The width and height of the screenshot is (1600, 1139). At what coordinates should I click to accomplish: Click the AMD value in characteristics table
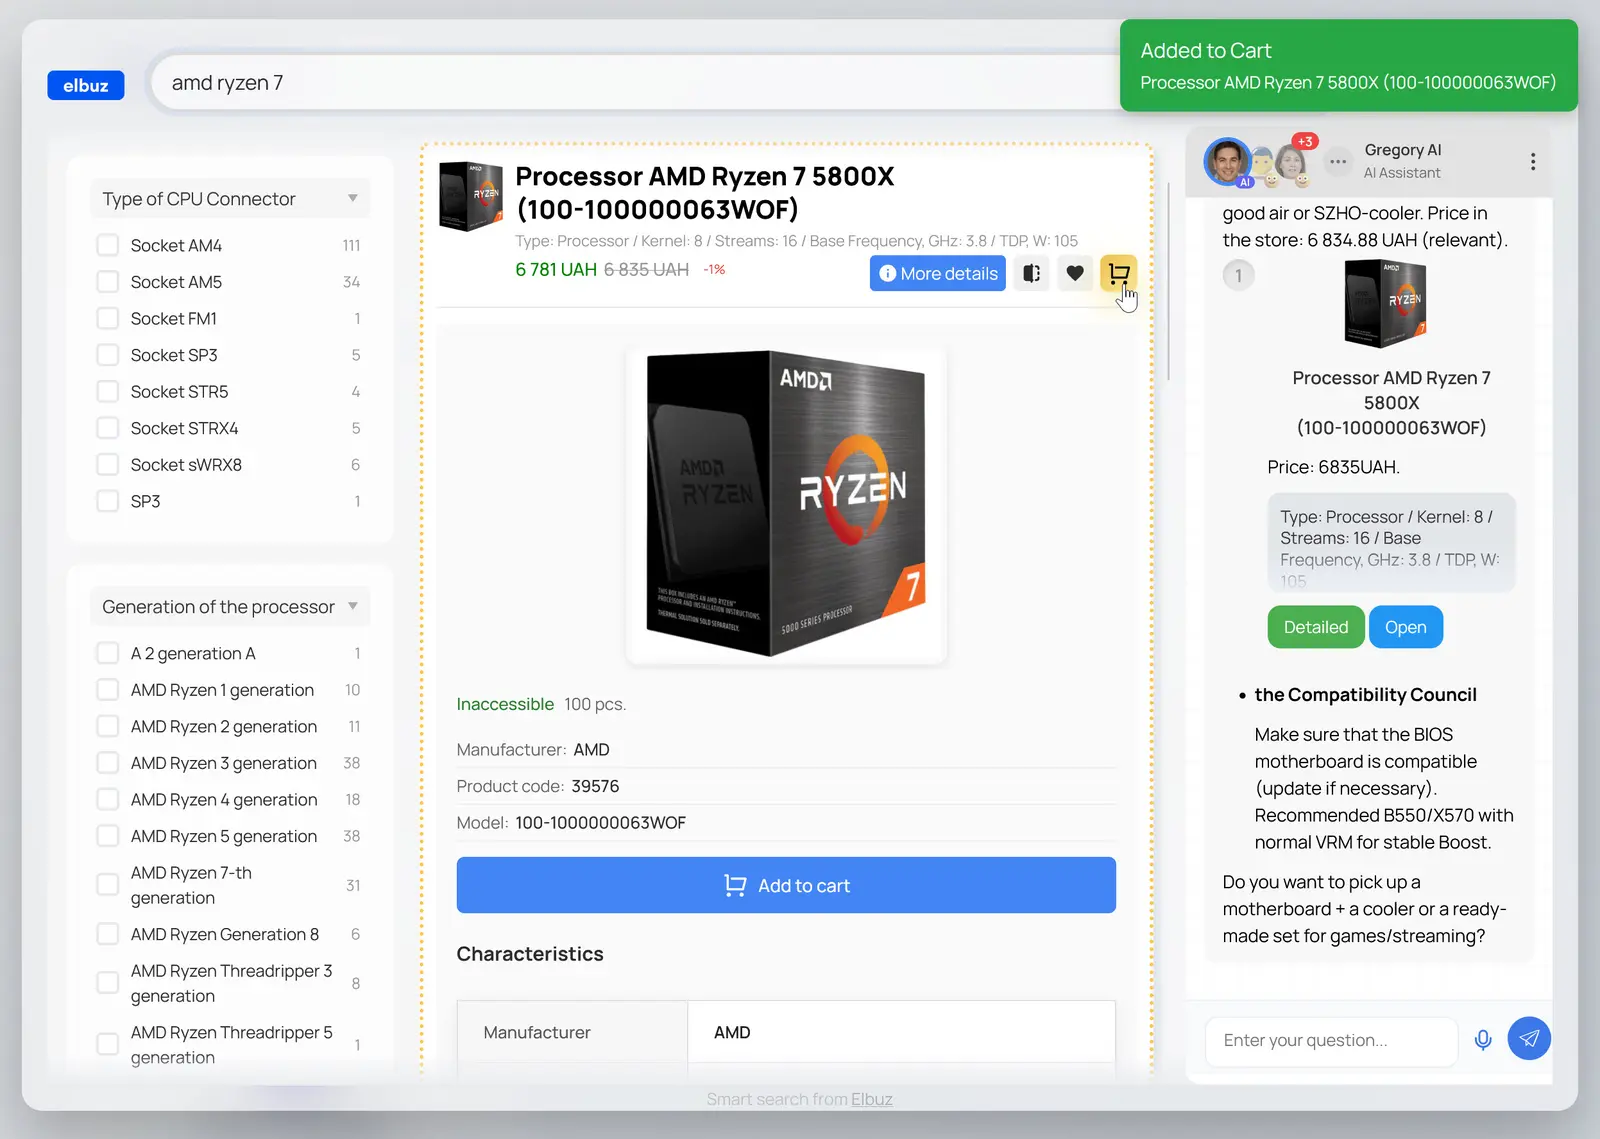coord(732,1032)
